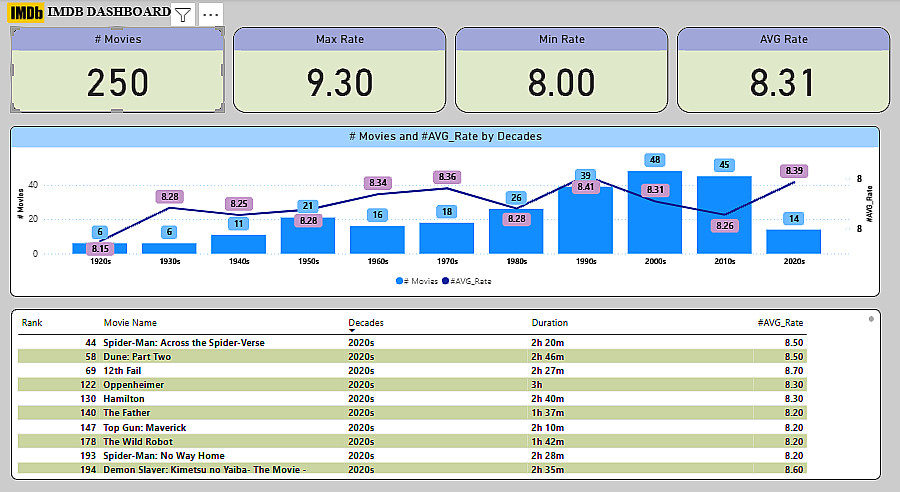Select The Wild Robot movie name
Screen dimensions: 900x492
click(x=138, y=441)
